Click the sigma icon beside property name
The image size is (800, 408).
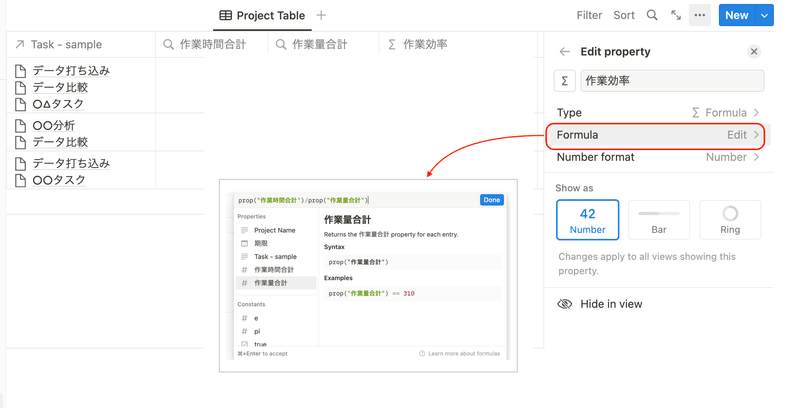[x=565, y=81]
